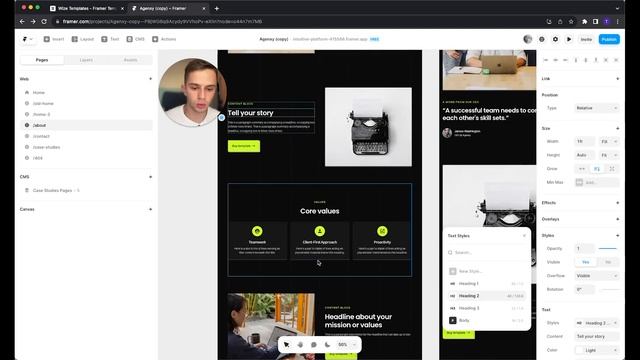Open Text Styles Heading 2 dropdown

click(597, 323)
